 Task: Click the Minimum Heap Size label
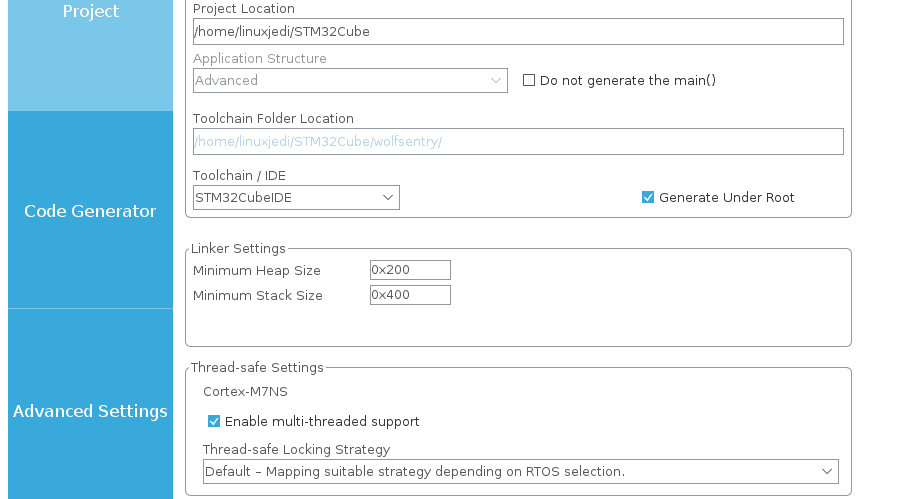pyautogui.click(x=257, y=270)
